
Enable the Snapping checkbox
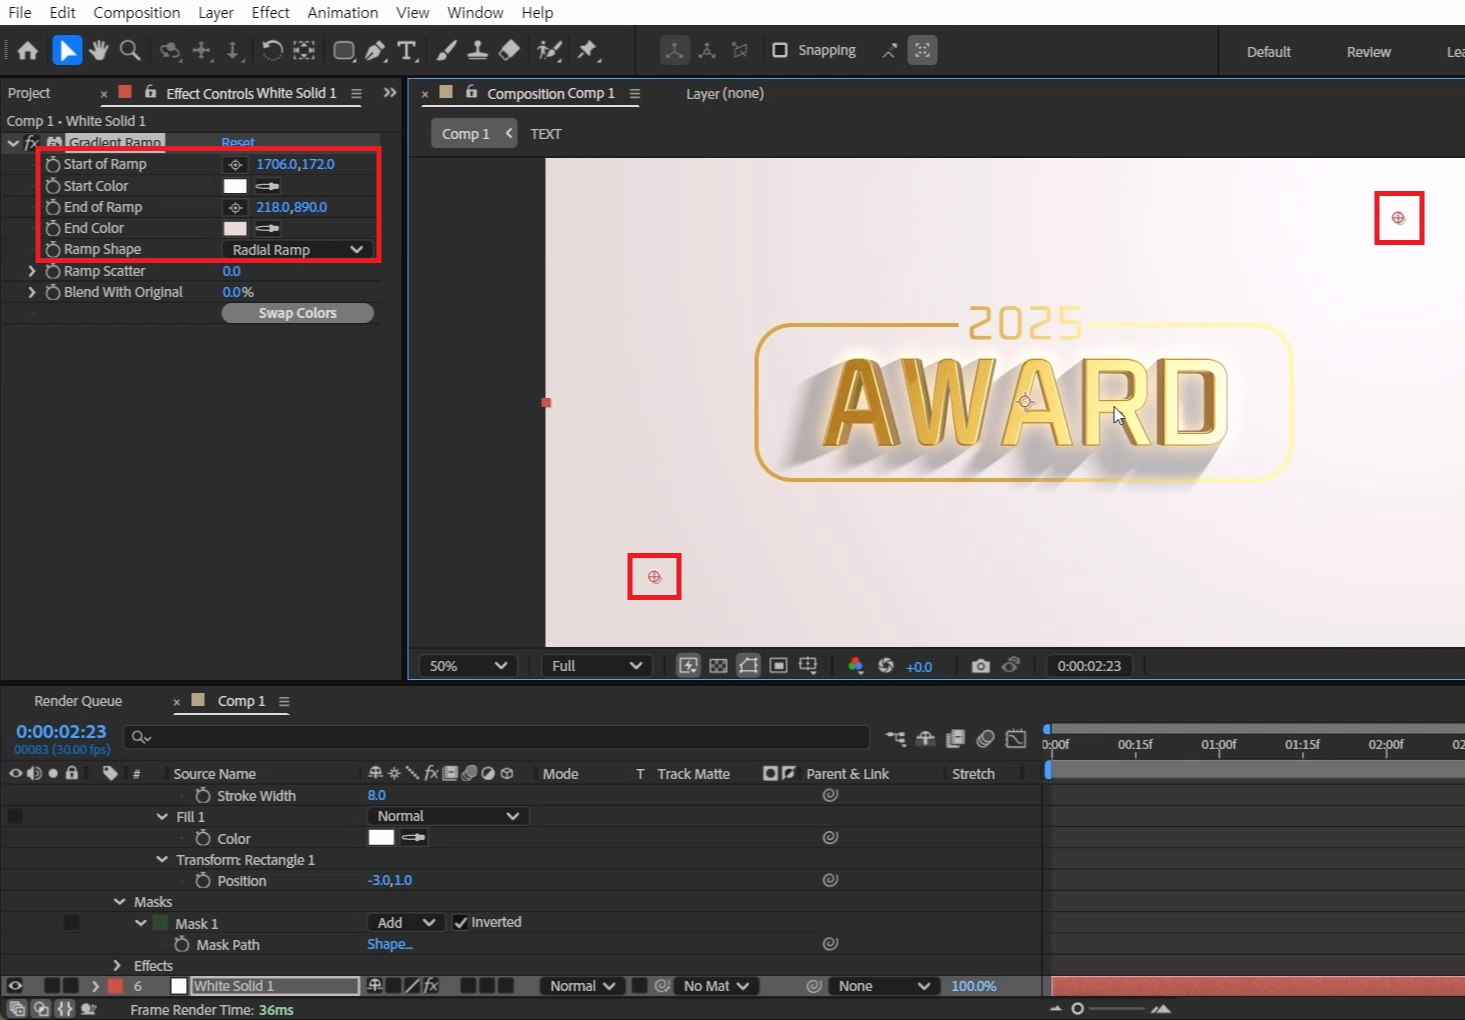pyautogui.click(x=780, y=50)
